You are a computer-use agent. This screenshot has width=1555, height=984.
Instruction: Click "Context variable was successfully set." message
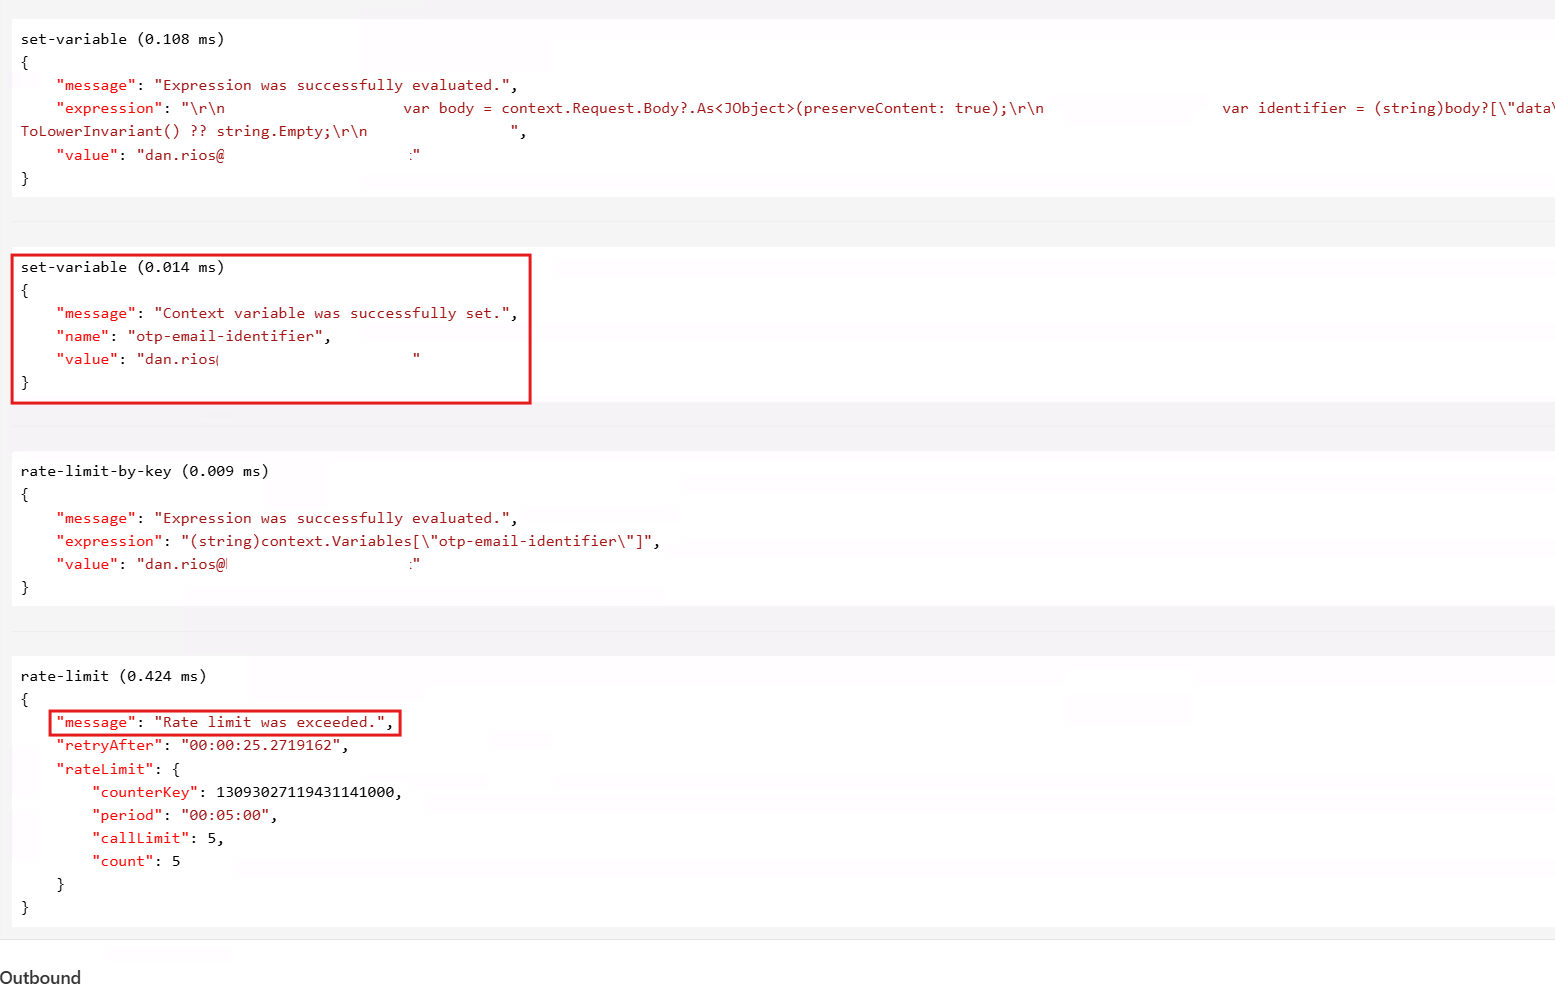point(331,313)
